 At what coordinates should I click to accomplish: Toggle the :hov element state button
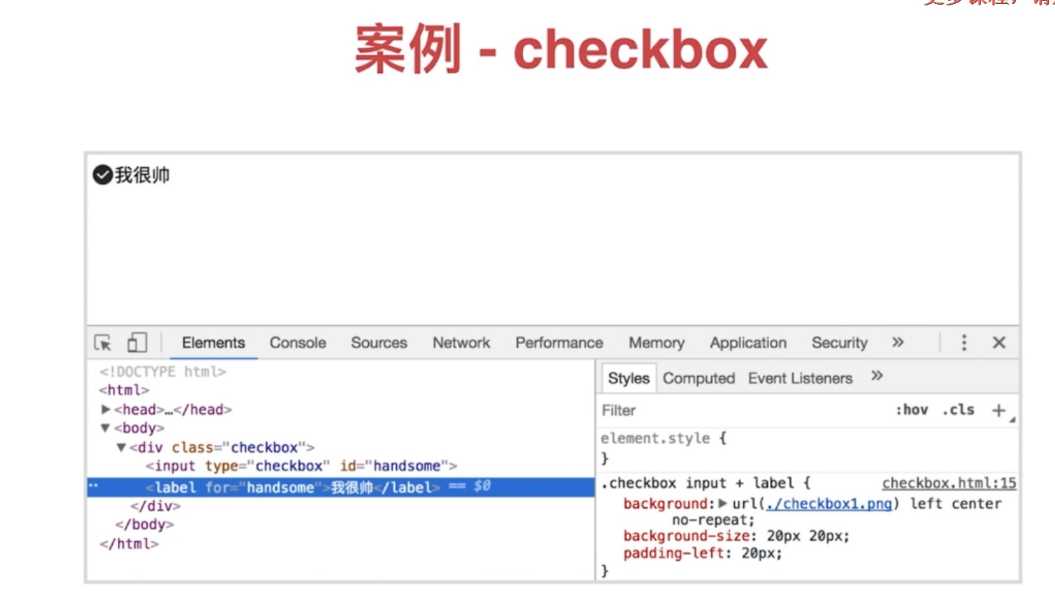click(x=911, y=410)
